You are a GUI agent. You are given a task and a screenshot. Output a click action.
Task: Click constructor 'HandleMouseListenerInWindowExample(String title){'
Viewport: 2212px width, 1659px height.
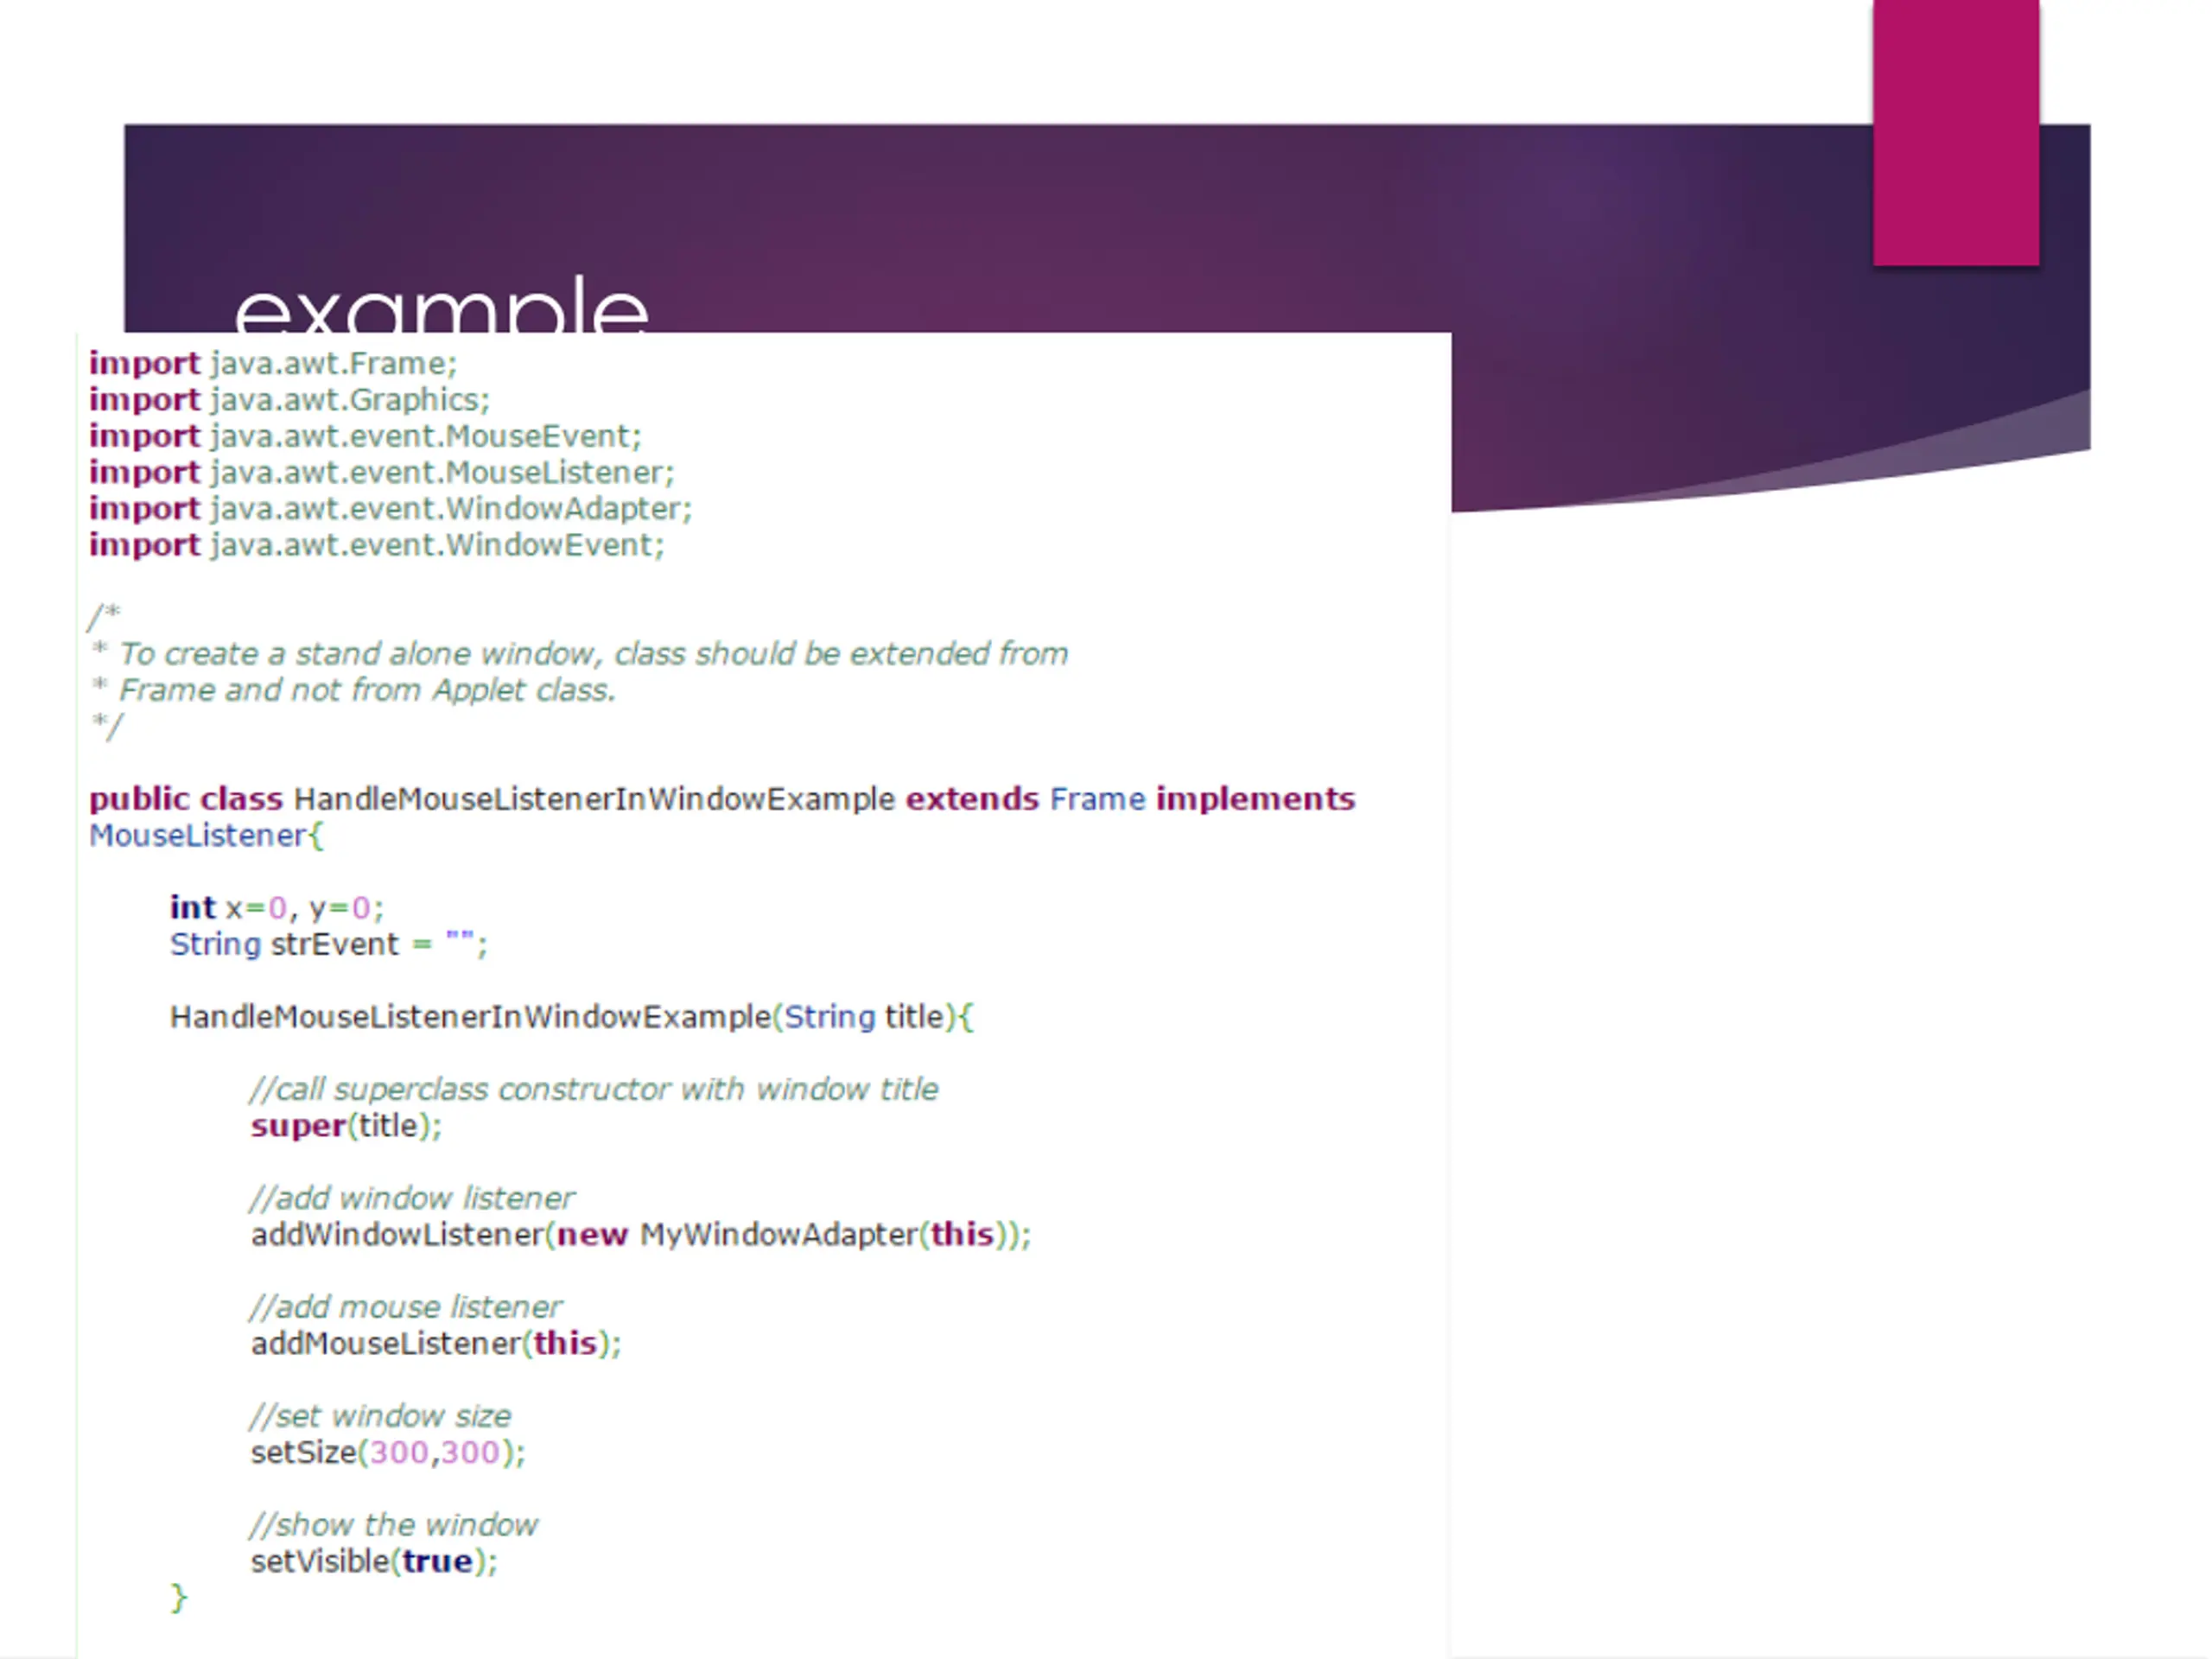[x=571, y=1017]
